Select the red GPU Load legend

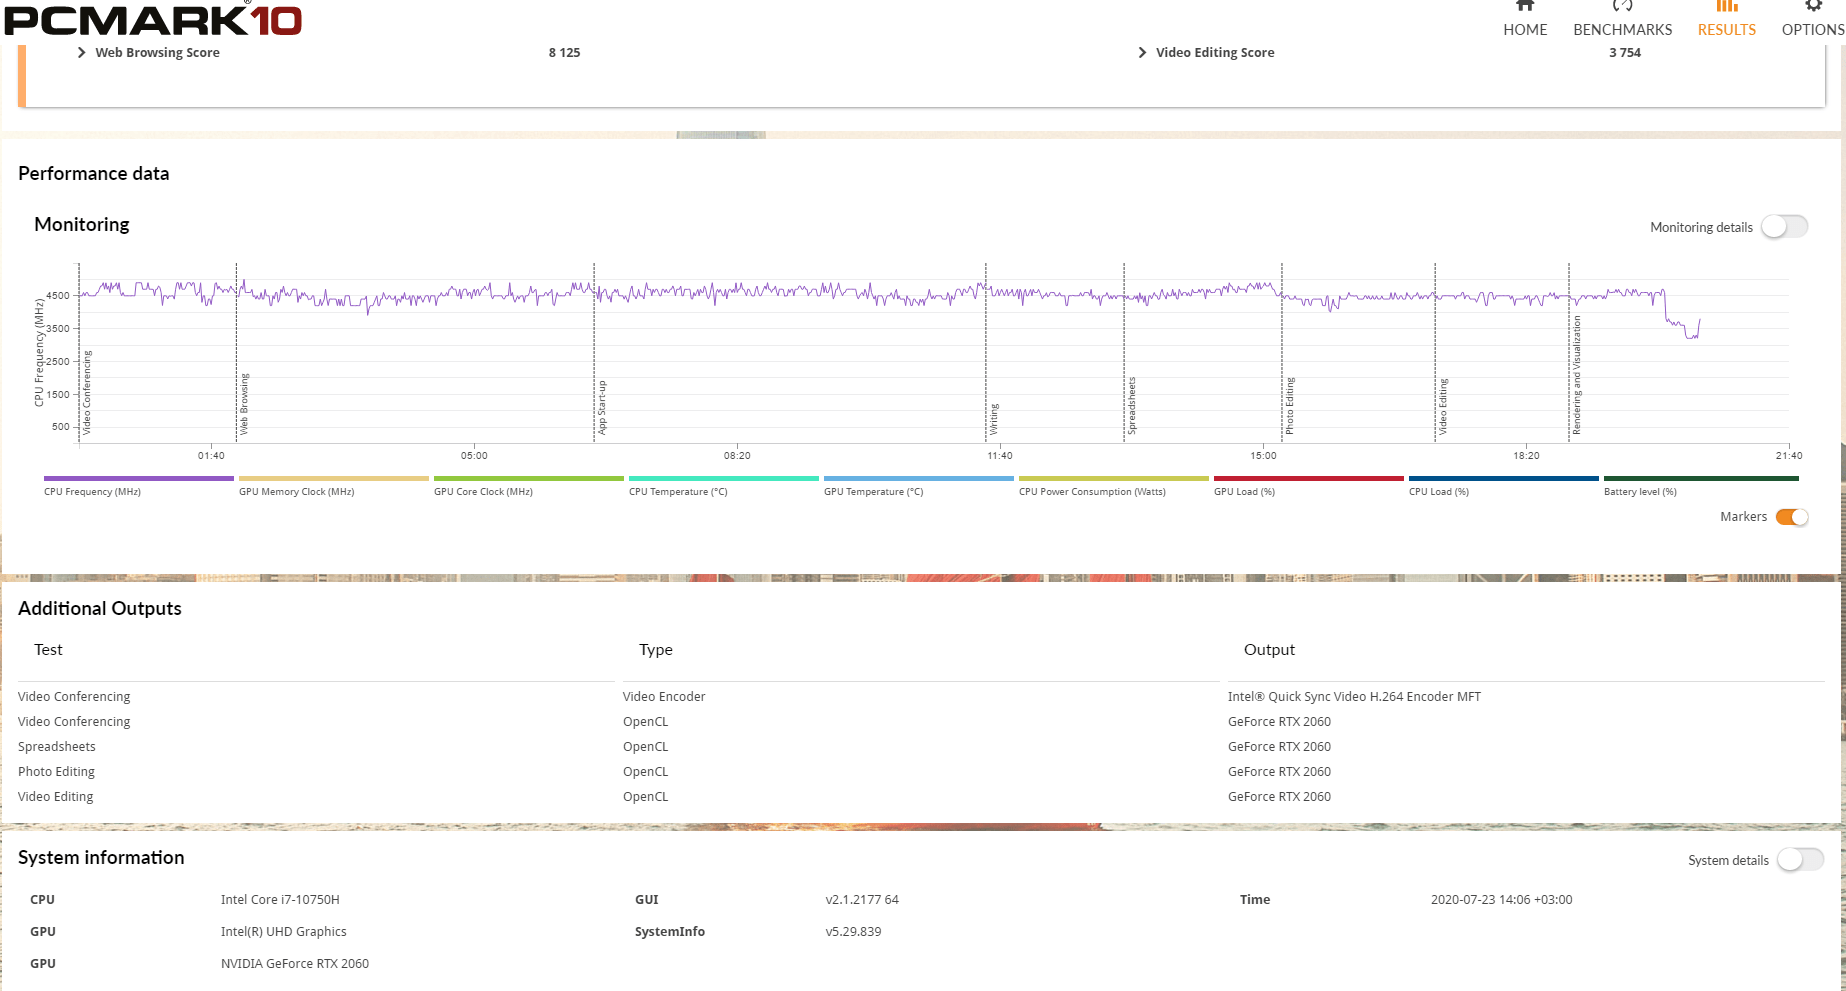(x=1308, y=479)
